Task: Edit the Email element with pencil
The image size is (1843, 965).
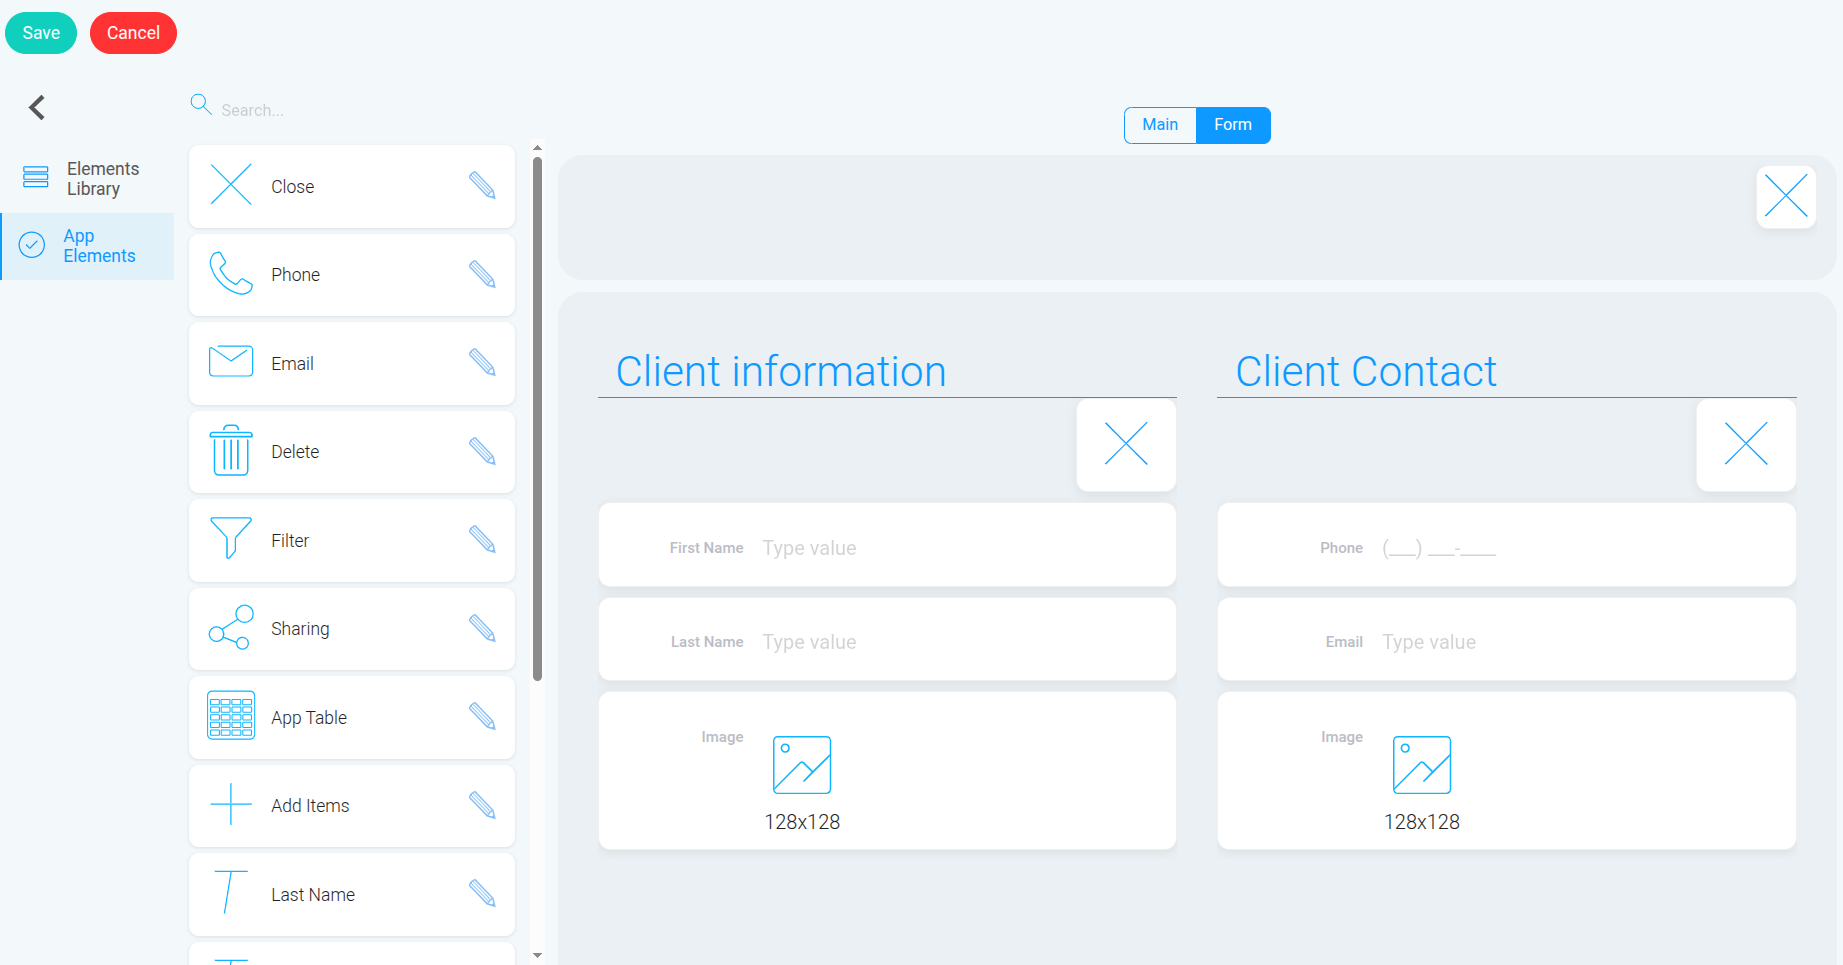Action: click(482, 362)
